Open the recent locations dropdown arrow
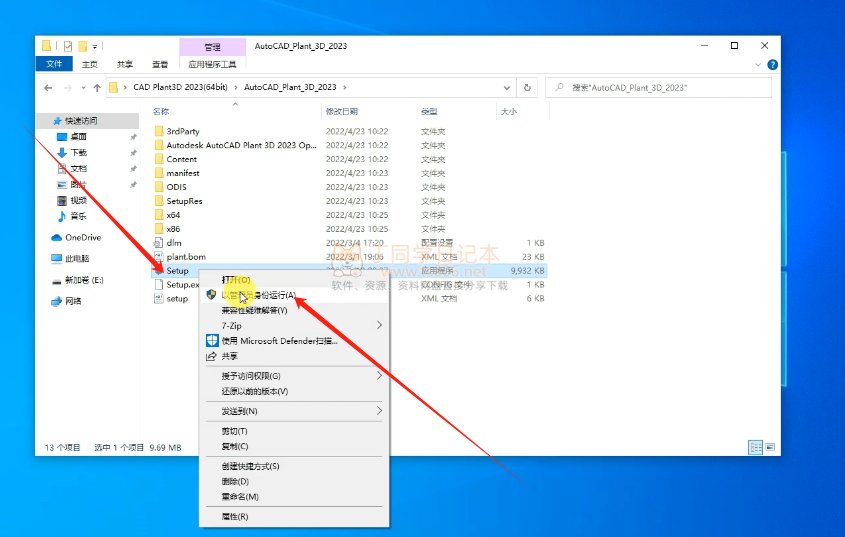 [83, 87]
